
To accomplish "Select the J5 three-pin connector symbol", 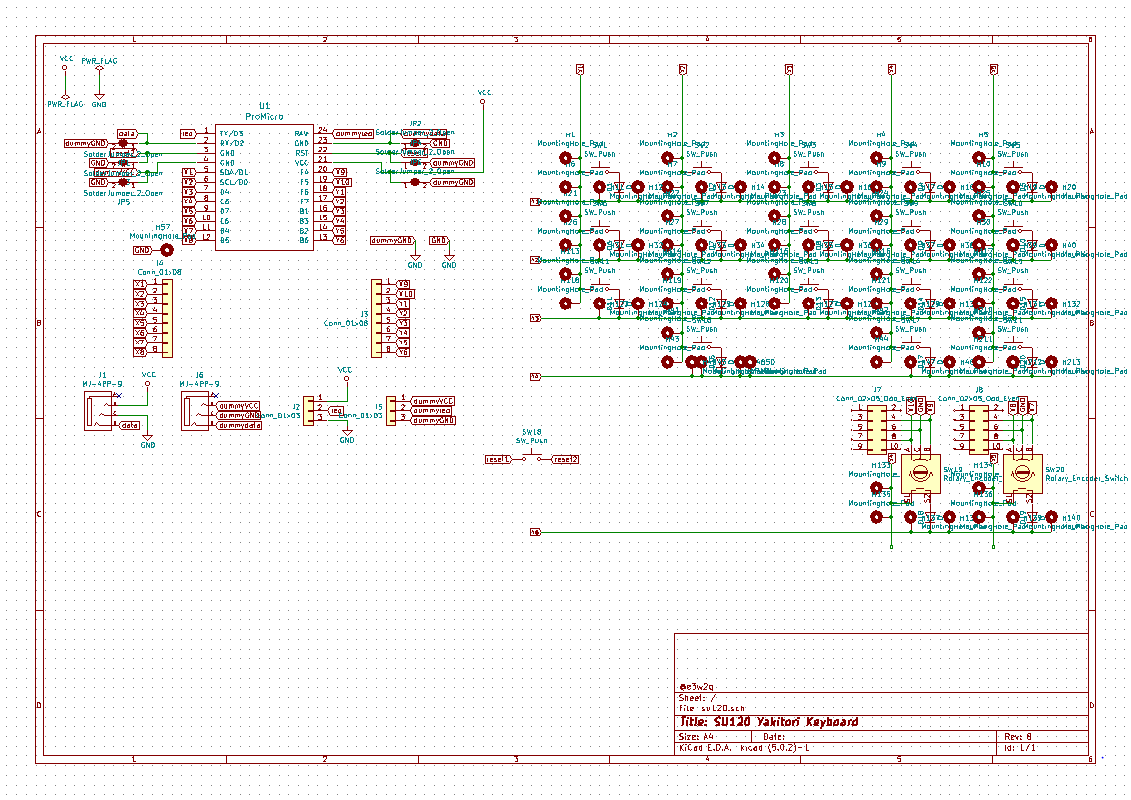I will pyautogui.click(x=392, y=410).
